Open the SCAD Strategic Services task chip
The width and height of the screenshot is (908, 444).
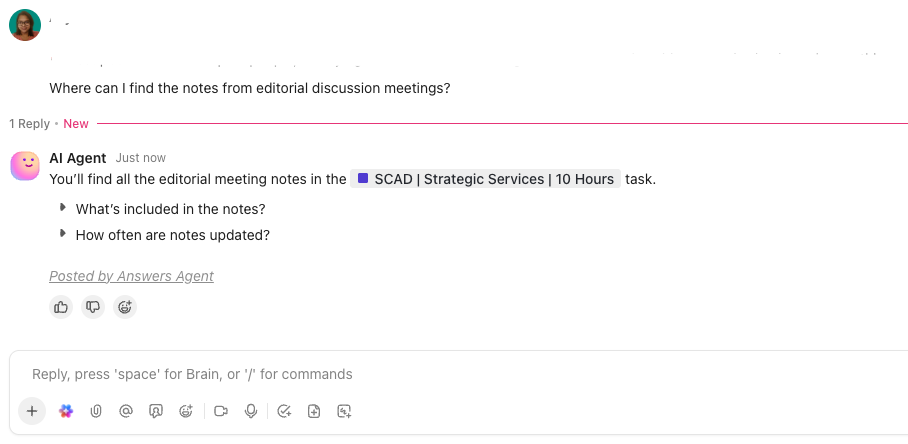point(485,179)
